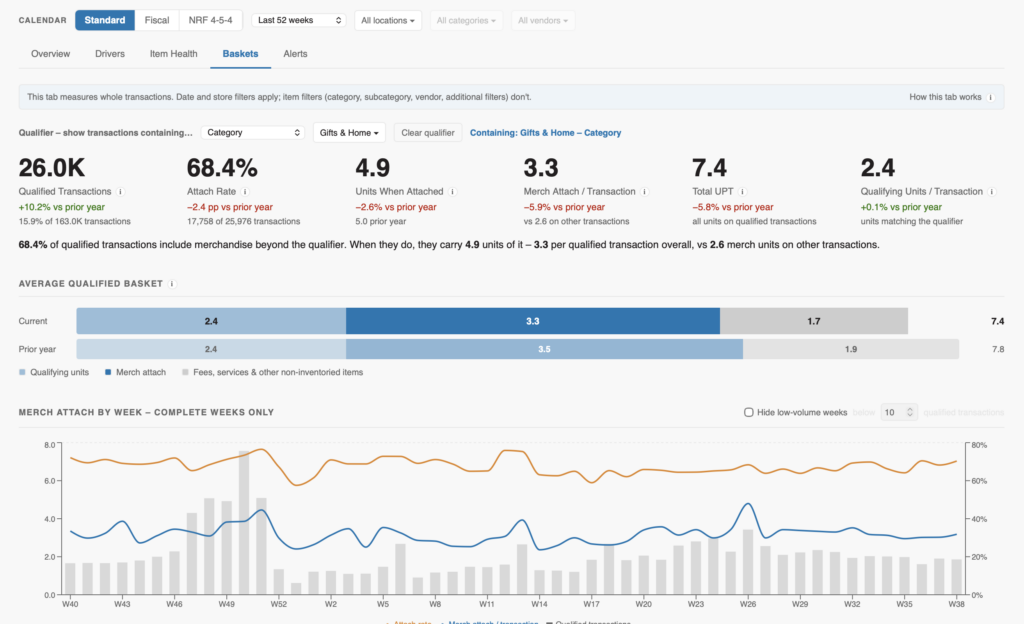The width and height of the screenshot is (1024, 624).
Task: Click Current bar Merch attach segment 3.3
Action: (x=533, y=321)
